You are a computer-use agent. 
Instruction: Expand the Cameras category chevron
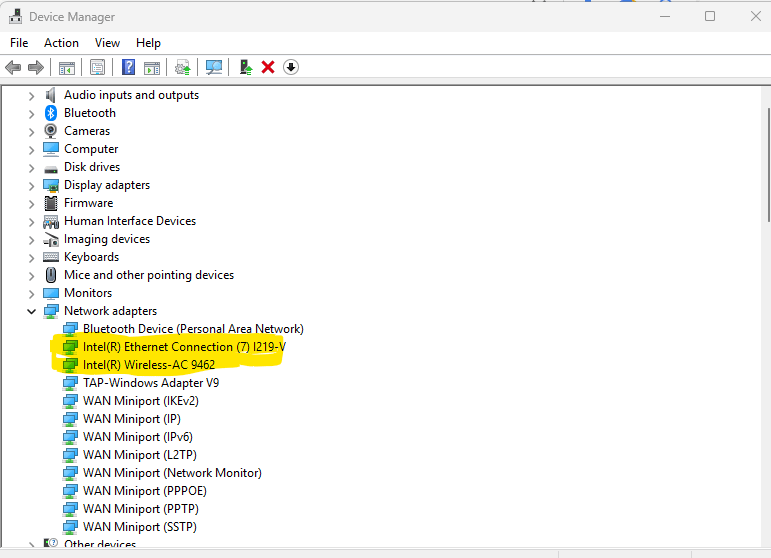pos(31,132)
